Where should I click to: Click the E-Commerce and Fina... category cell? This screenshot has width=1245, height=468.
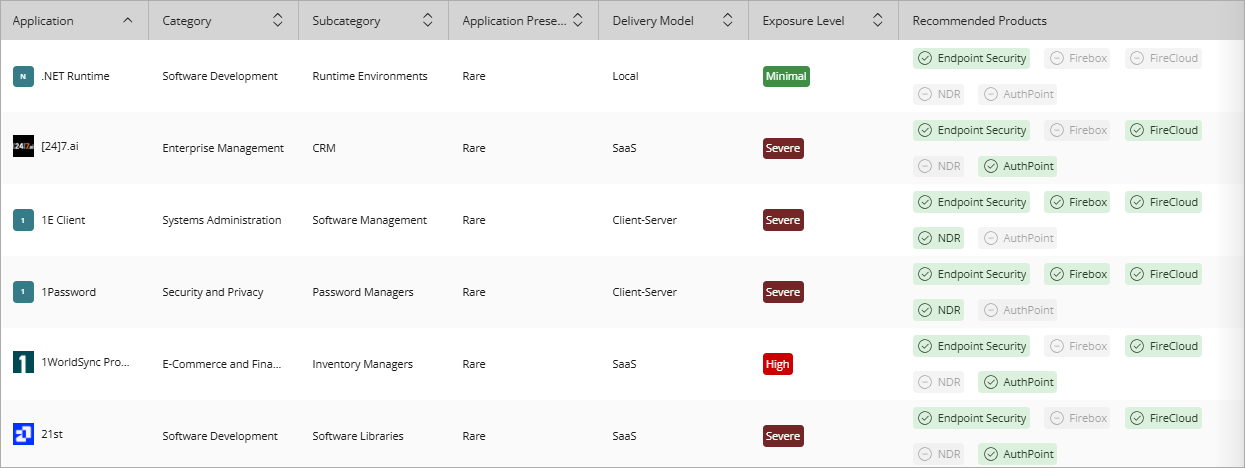click(222, 364)
